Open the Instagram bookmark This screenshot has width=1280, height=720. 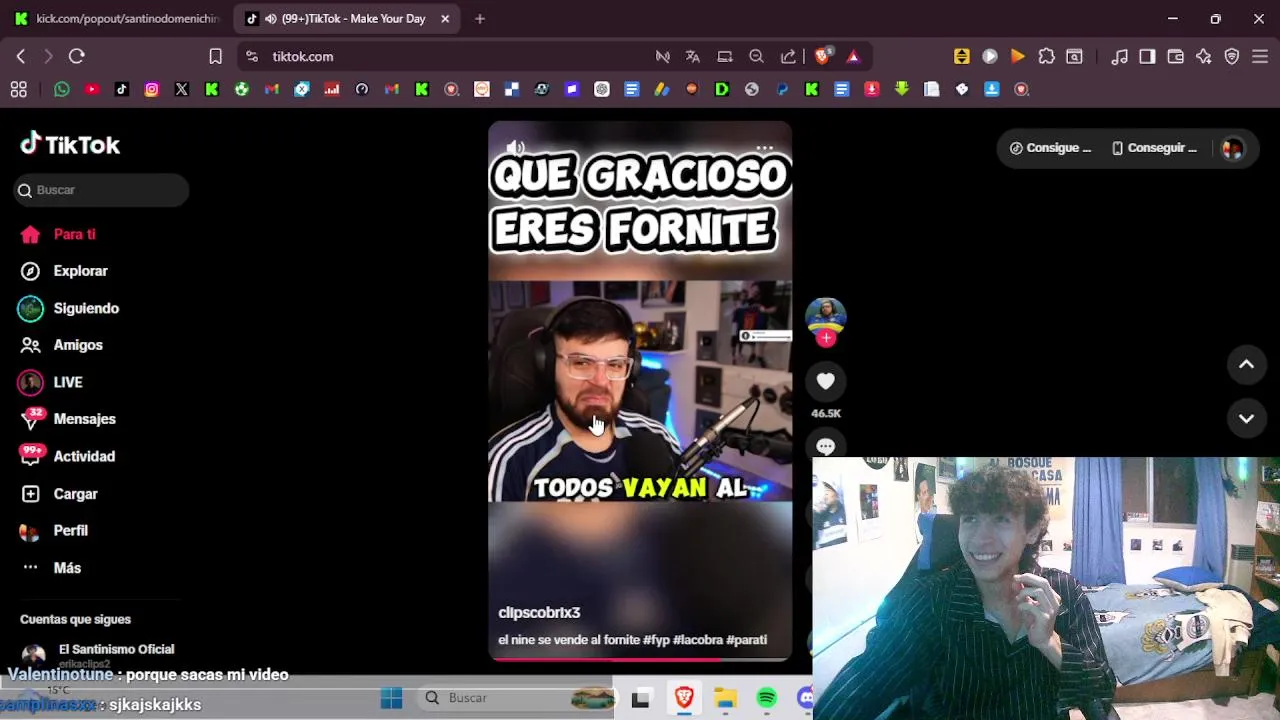152,89
